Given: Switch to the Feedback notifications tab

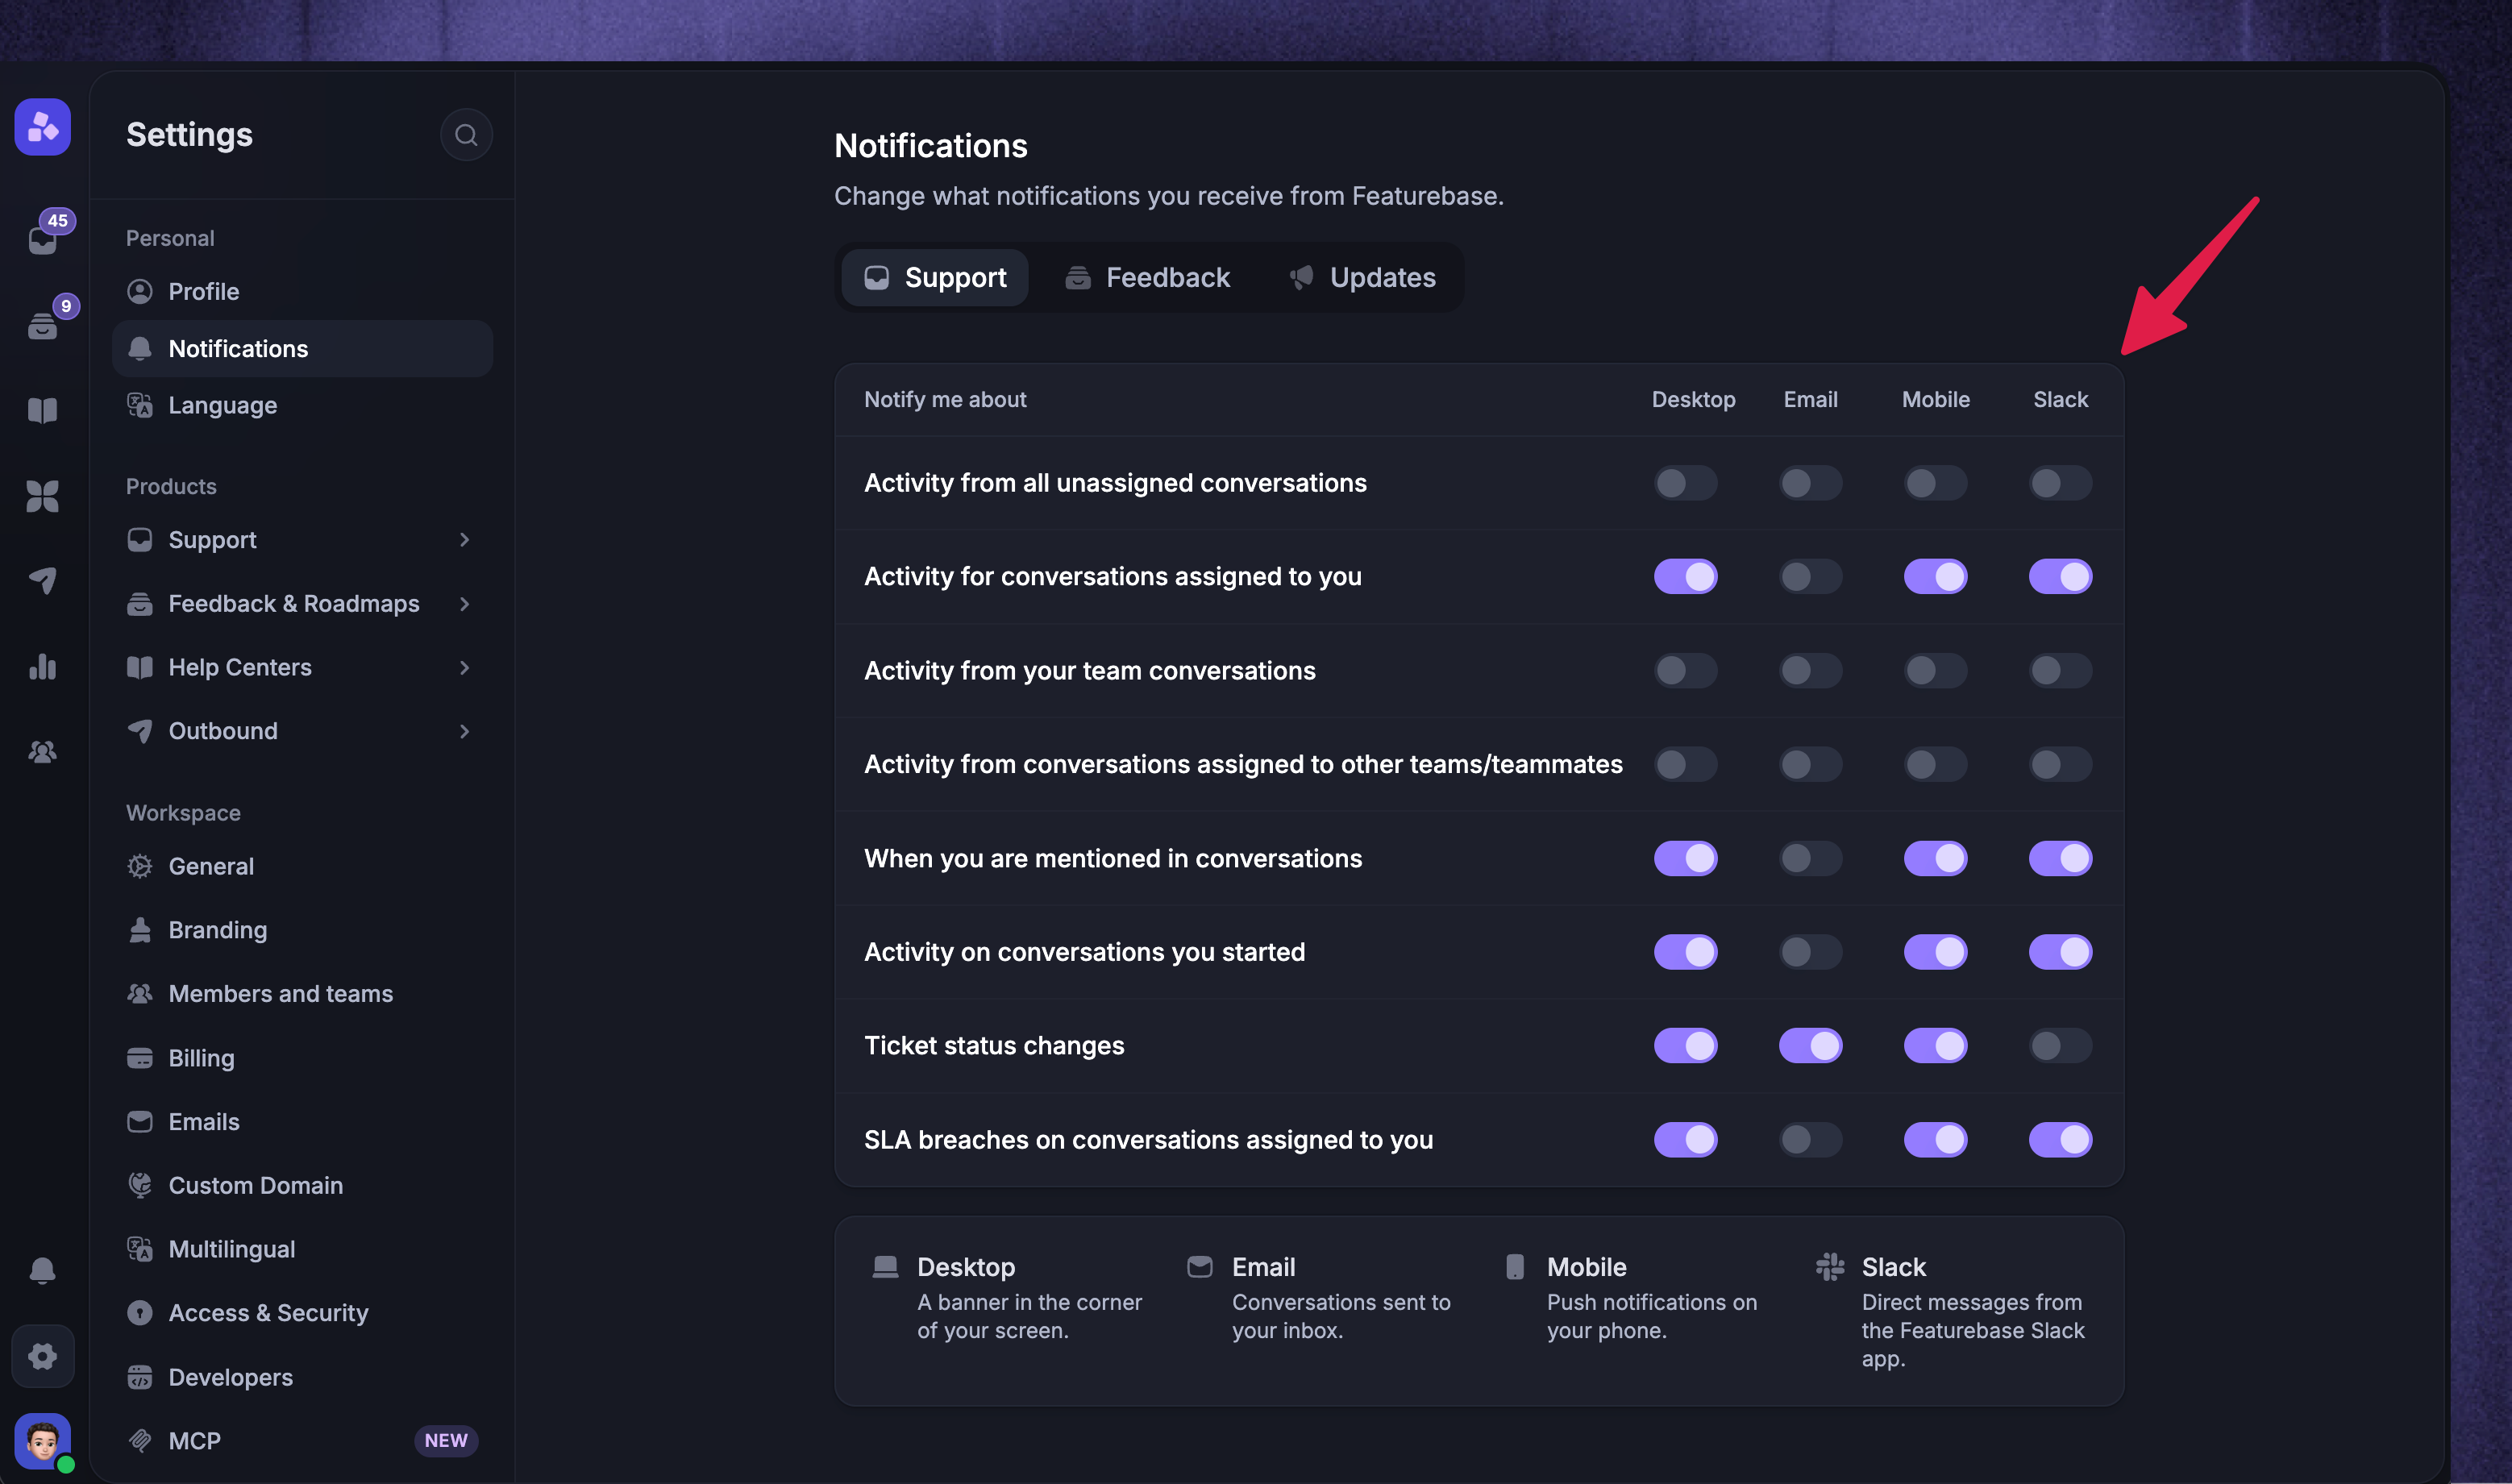Looking at the screenshot, I should (x=1147, y=277).
